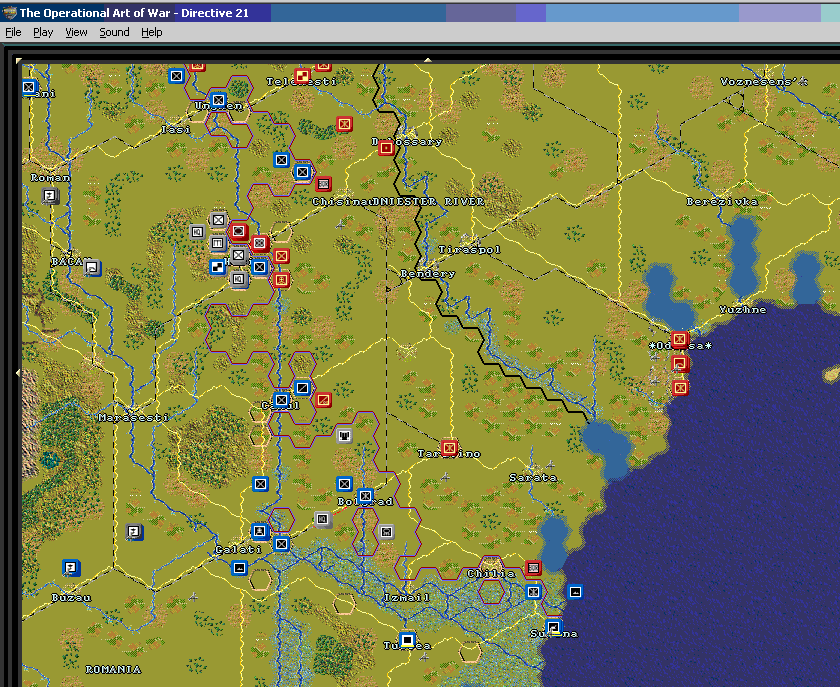
Task: Select the top red unit at Odessa
Action: tap(679, 339)
